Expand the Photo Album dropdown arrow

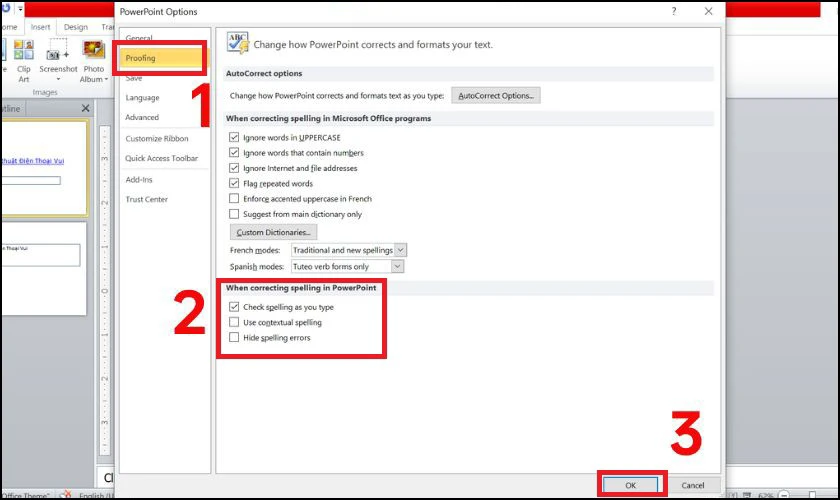click(106, 79)
